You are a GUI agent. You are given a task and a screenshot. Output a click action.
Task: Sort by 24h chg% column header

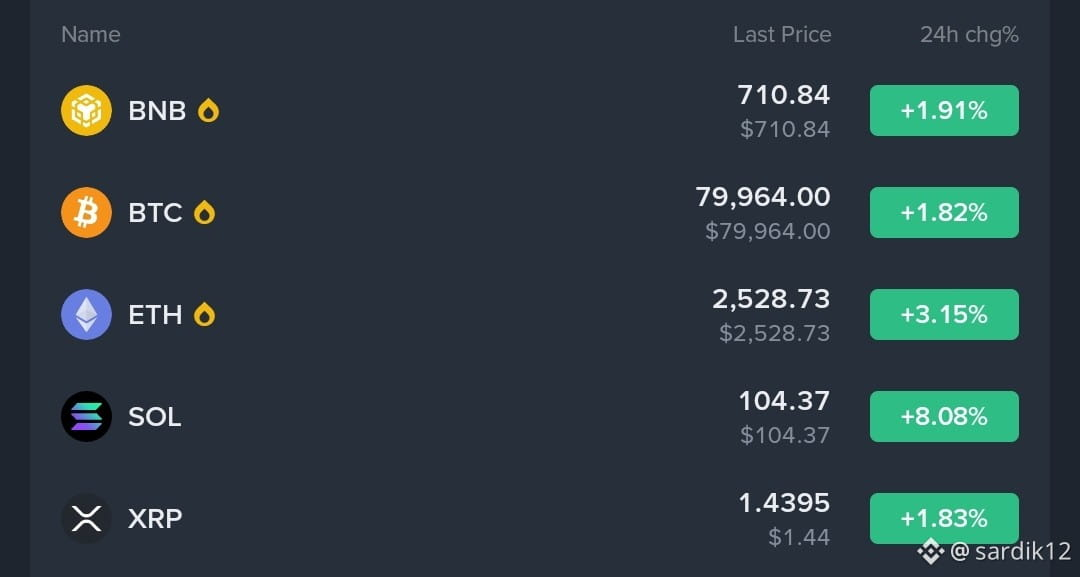pyautogui.click(x=969, y=34)
